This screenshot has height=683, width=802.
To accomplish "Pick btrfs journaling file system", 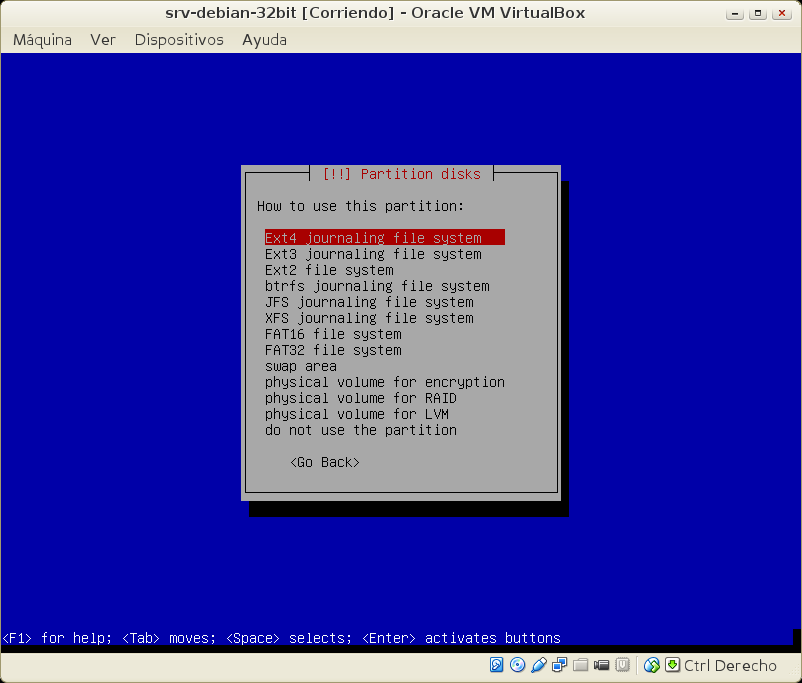I will pyautogui.click(x=377, y=286).
